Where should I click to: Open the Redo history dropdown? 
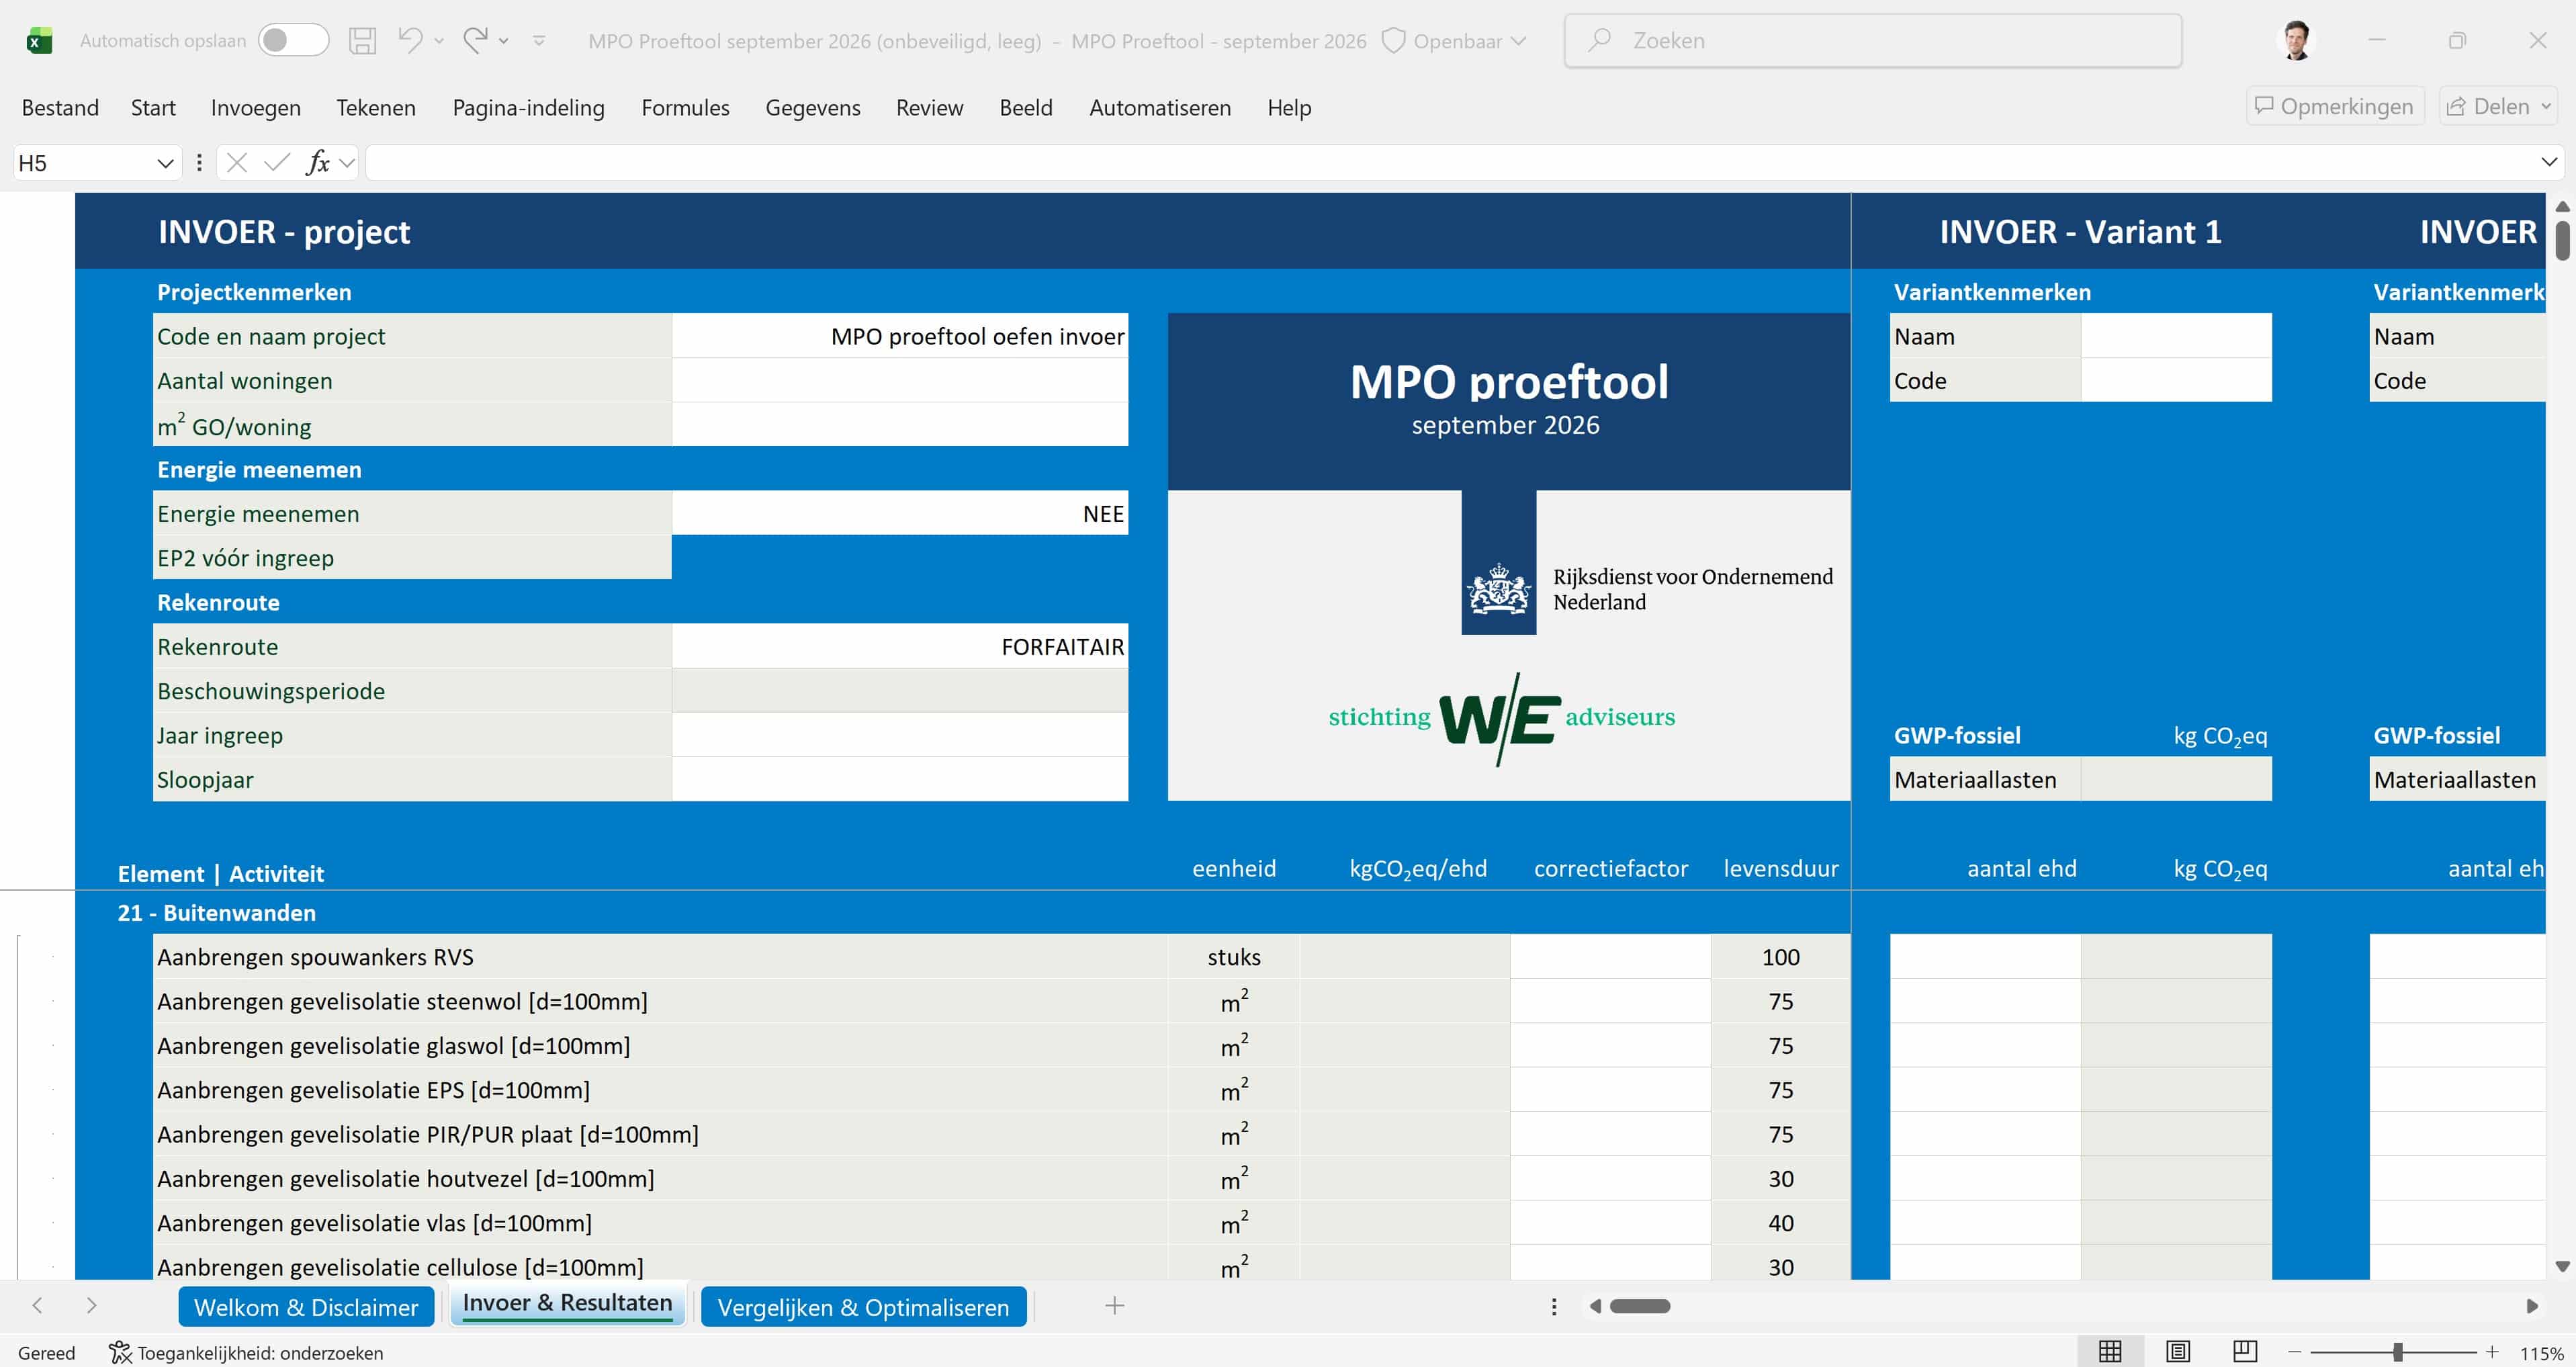[504, 41]
